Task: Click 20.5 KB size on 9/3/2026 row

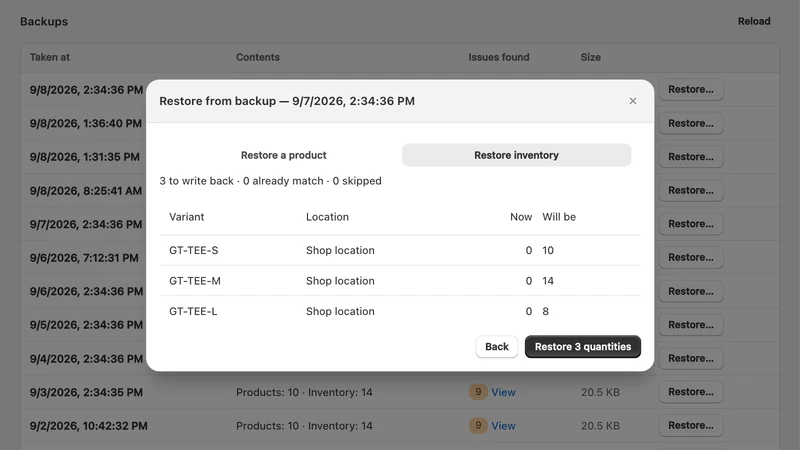Action: 600,392
